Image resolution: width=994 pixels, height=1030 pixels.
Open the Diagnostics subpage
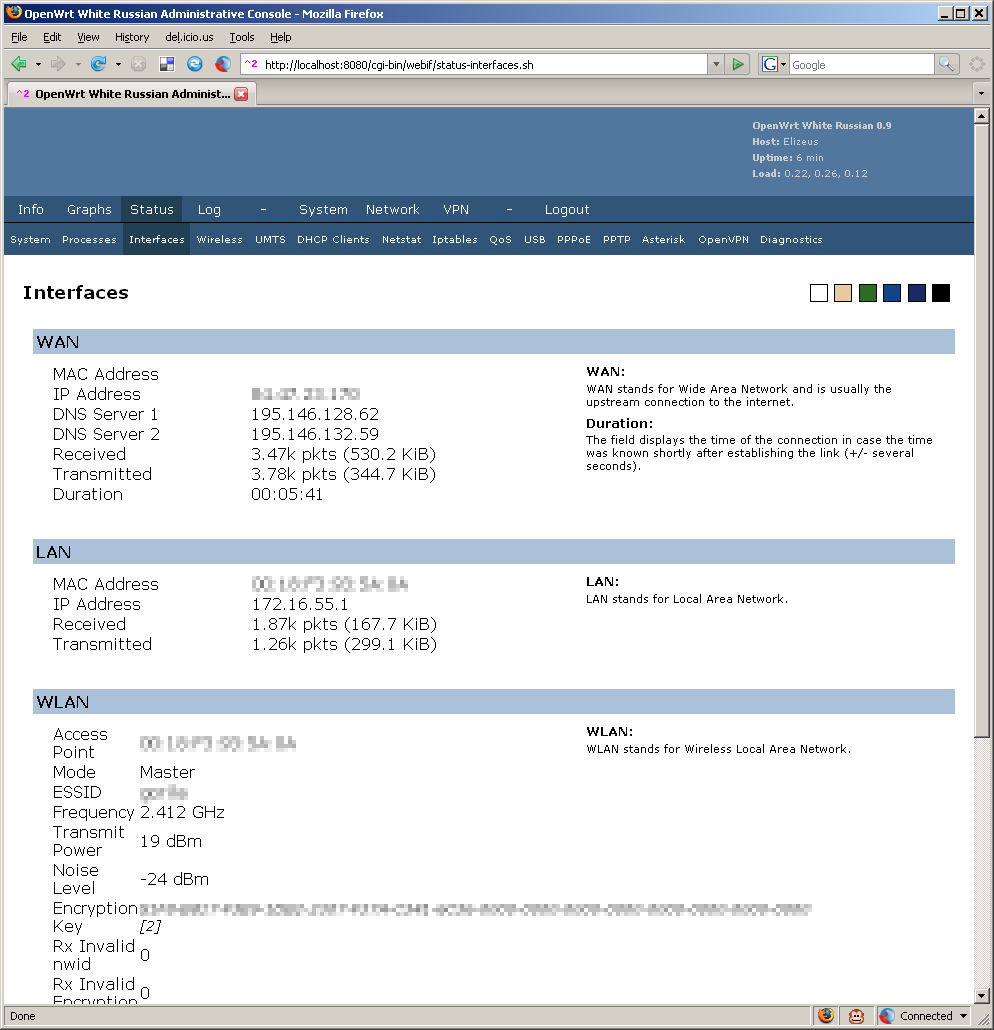tap(791, 240)
